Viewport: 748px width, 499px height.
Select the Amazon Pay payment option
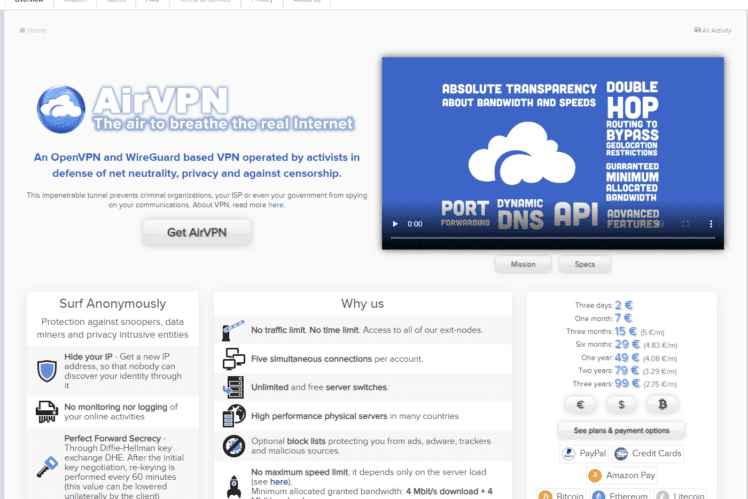622,475
